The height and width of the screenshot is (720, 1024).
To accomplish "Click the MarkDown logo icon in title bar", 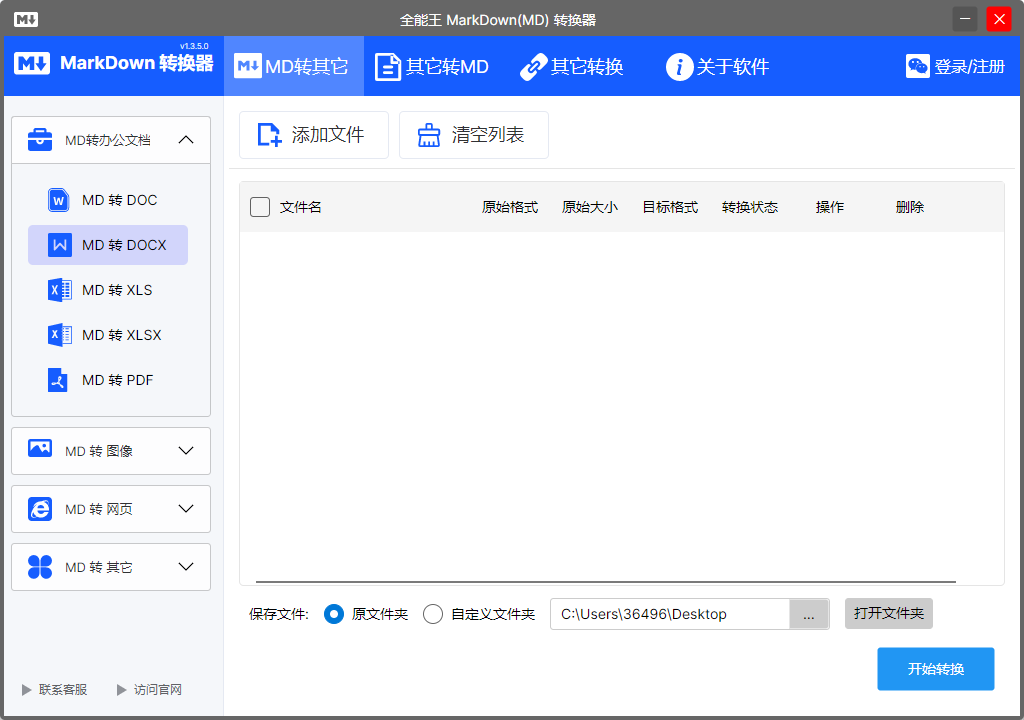I will (x=26, y=20).
